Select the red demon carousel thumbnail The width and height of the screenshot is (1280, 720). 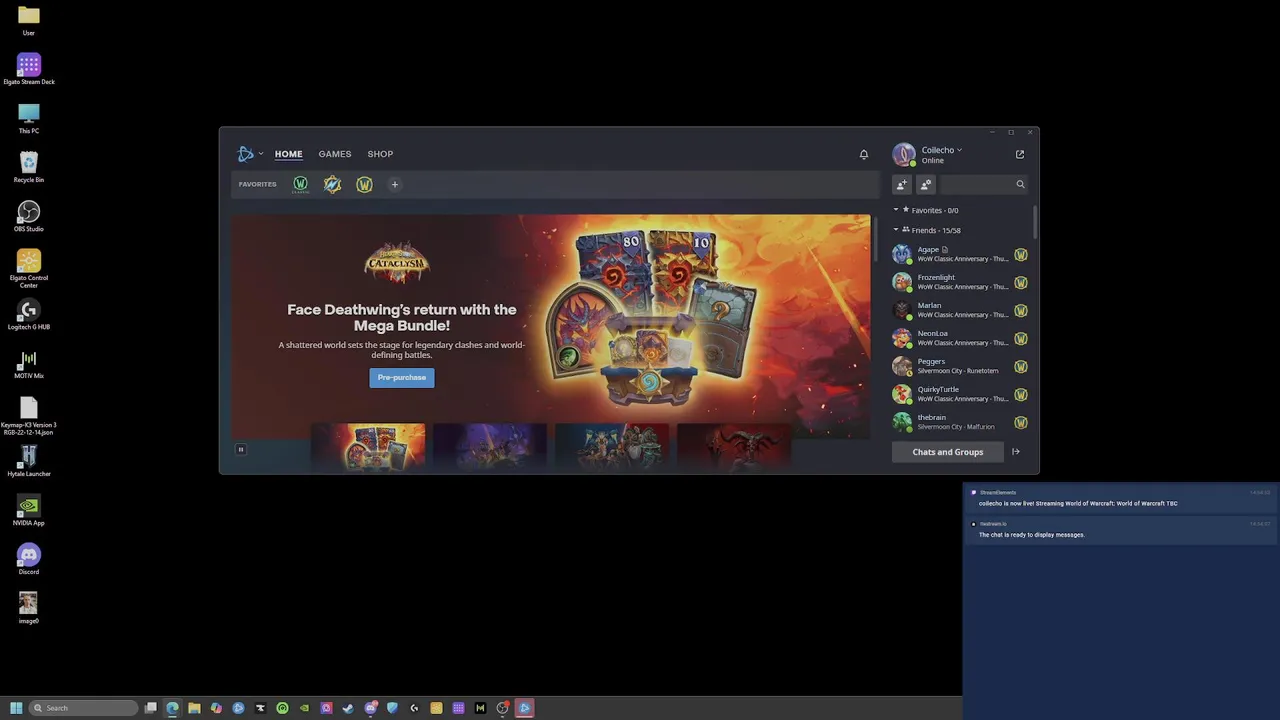click(x=734, y=447)
